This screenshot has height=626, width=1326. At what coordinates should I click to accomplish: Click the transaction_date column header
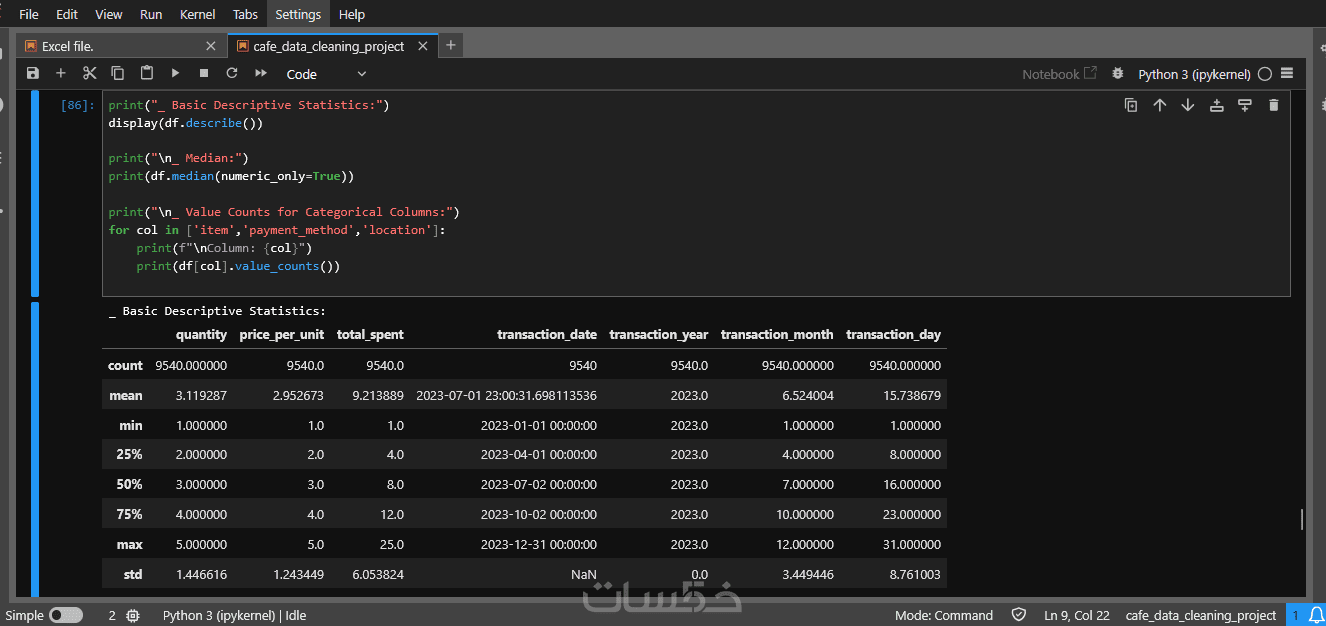546,335
